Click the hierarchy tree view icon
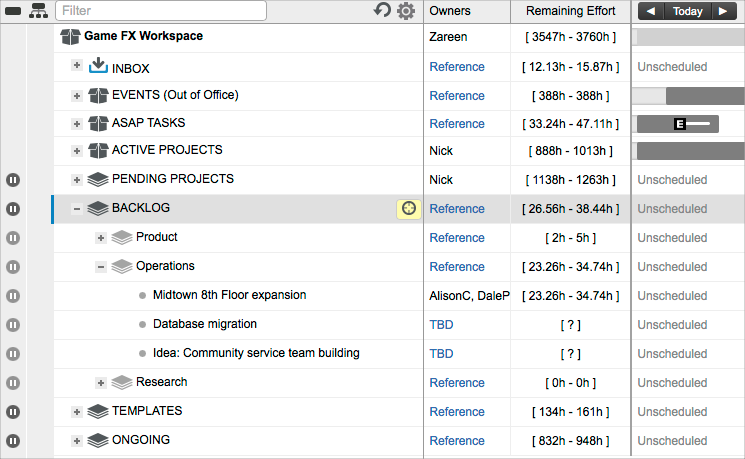This screenshot has height=459, width=745. coord(38,11)
